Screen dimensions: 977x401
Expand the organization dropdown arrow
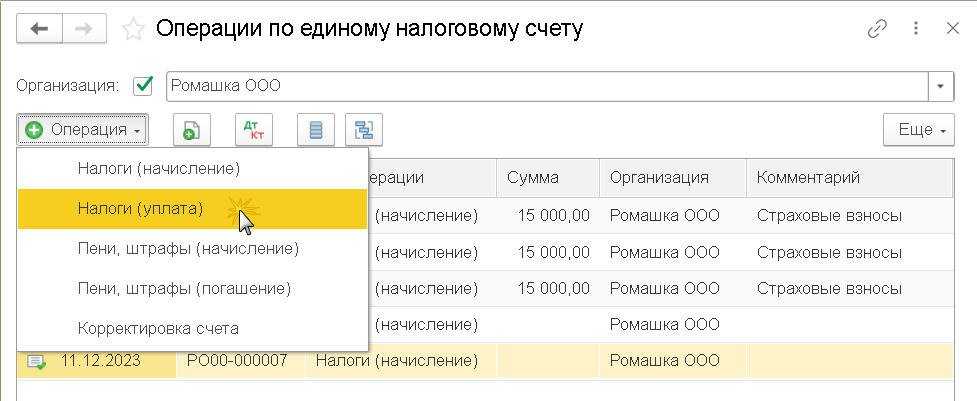click(941, 87)
